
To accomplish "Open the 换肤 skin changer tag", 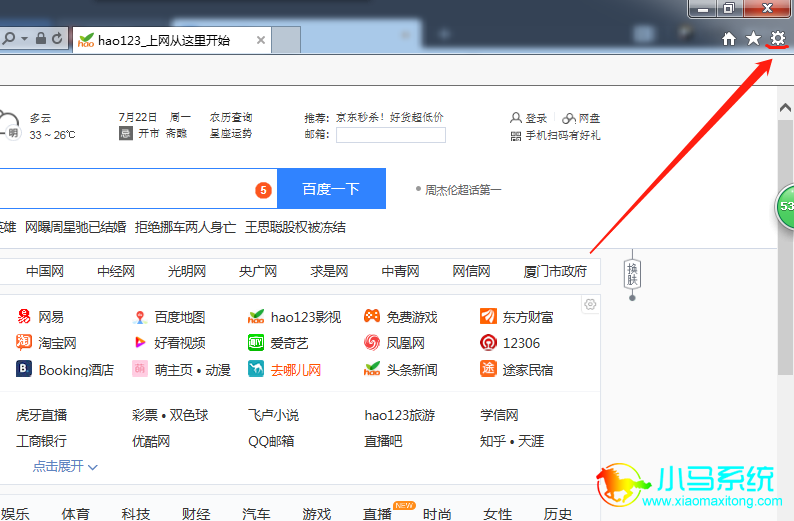I will click(632, 274).
